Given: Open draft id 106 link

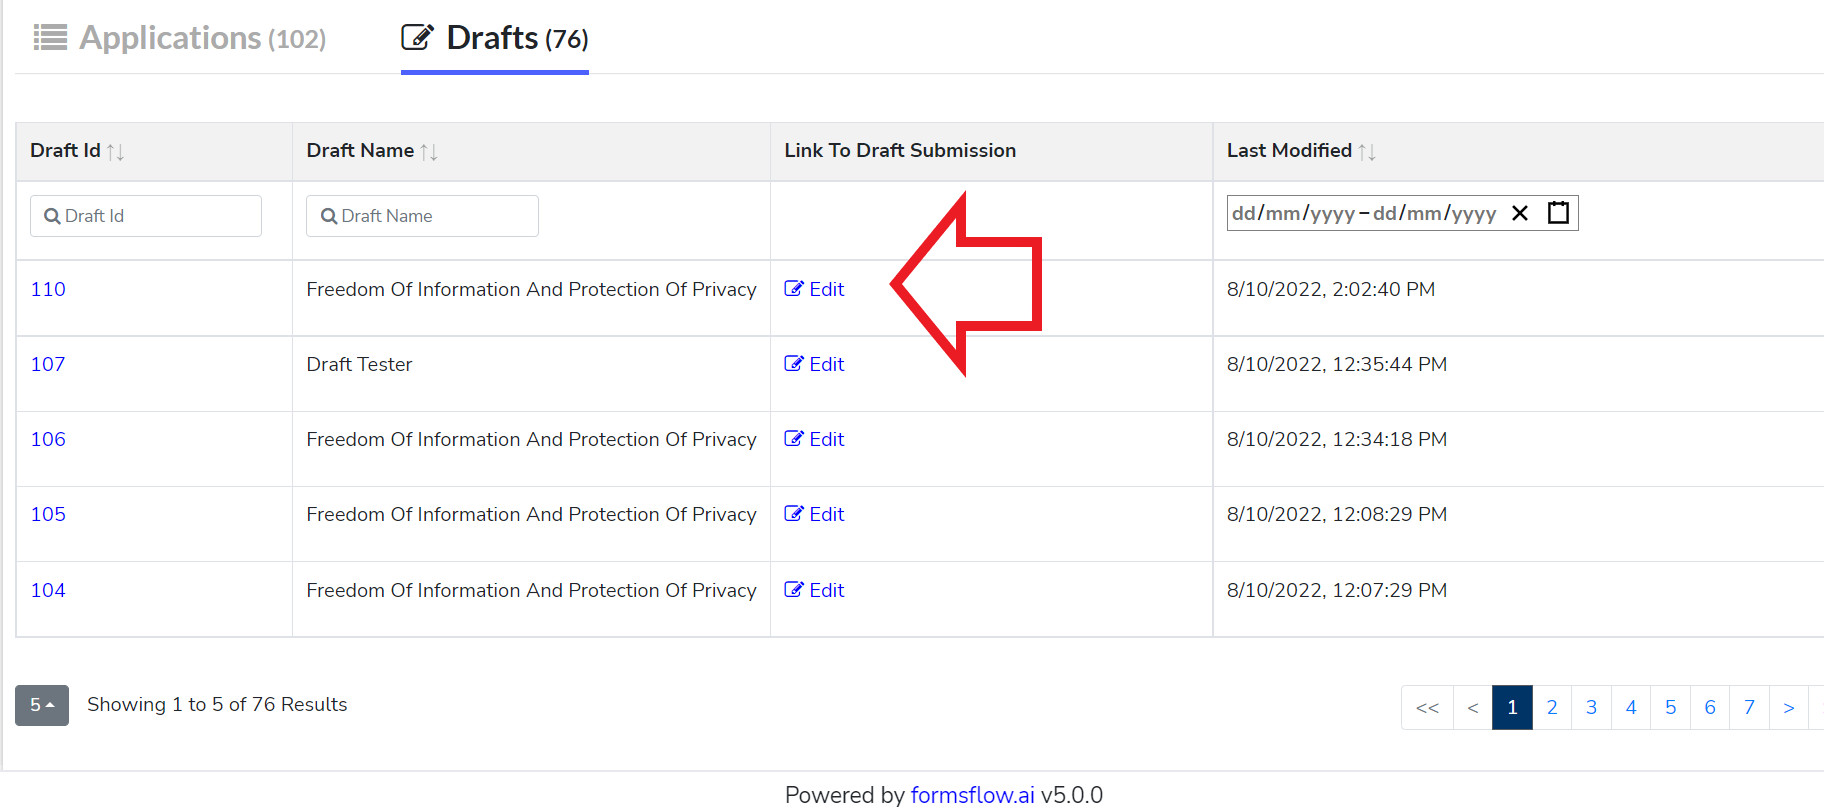Looking at the screenshot, I should (48, 439).
